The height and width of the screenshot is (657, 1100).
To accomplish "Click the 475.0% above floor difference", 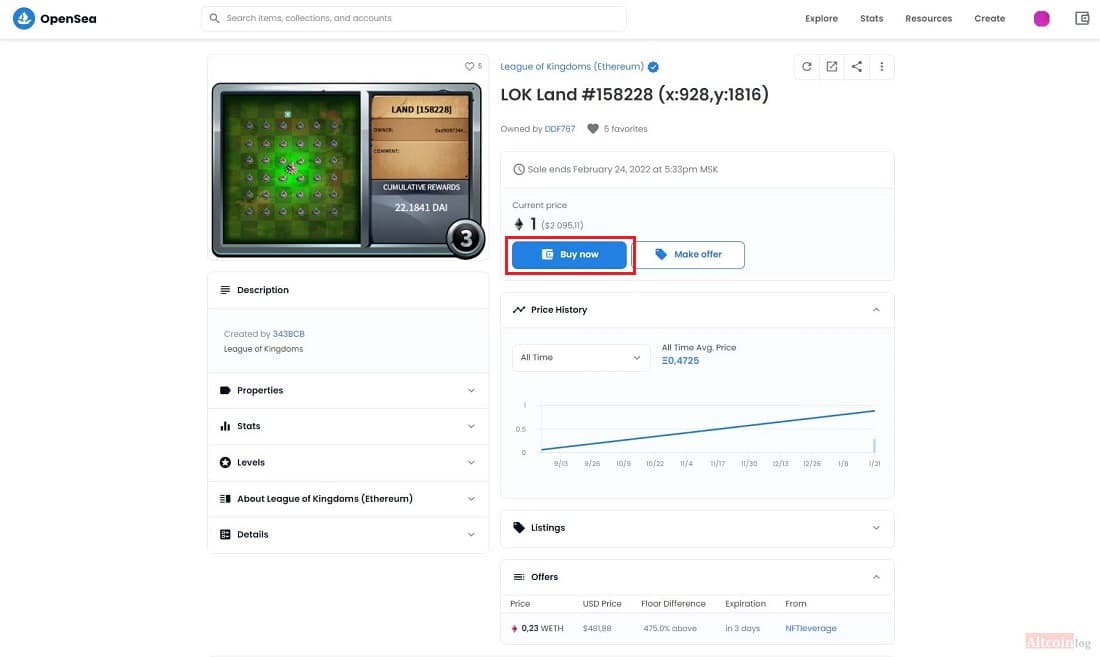I will (670, 628).
